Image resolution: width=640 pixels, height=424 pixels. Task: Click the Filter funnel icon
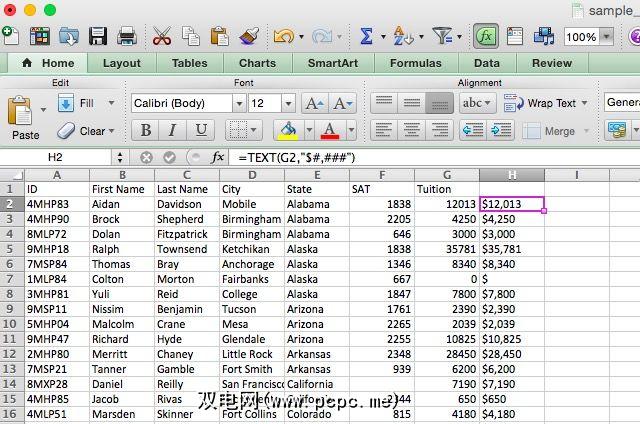(x=442, y=36)
